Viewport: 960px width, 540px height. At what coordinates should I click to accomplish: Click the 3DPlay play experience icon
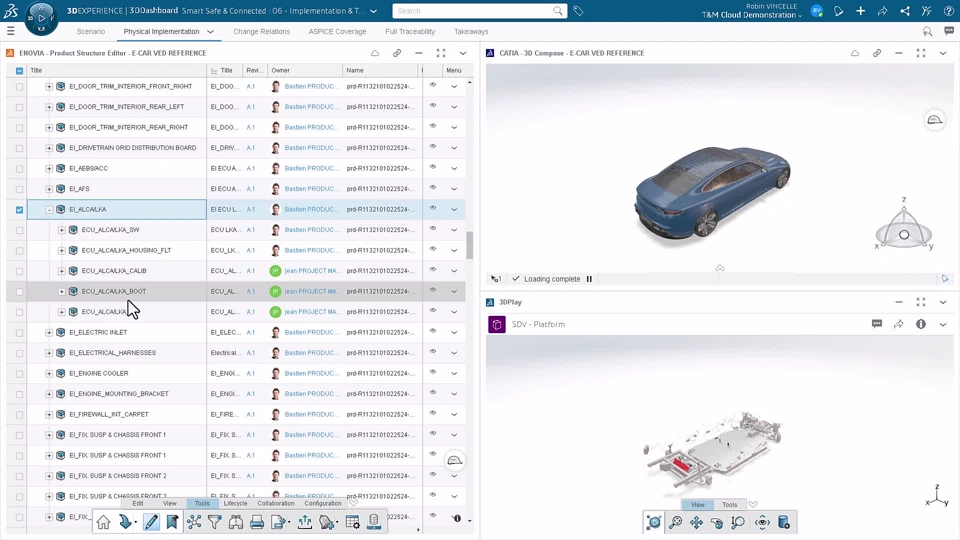(653, 522)
